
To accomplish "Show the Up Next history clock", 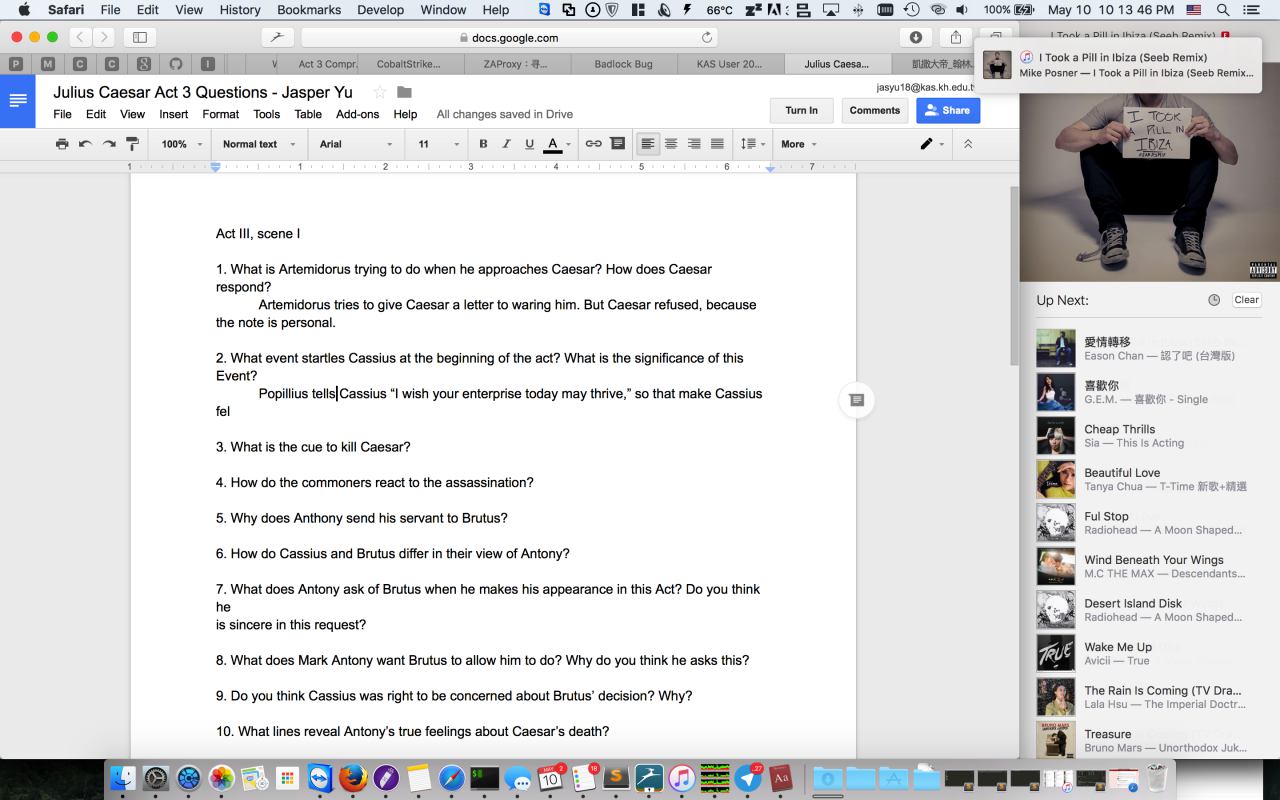I will (1214, 300).
